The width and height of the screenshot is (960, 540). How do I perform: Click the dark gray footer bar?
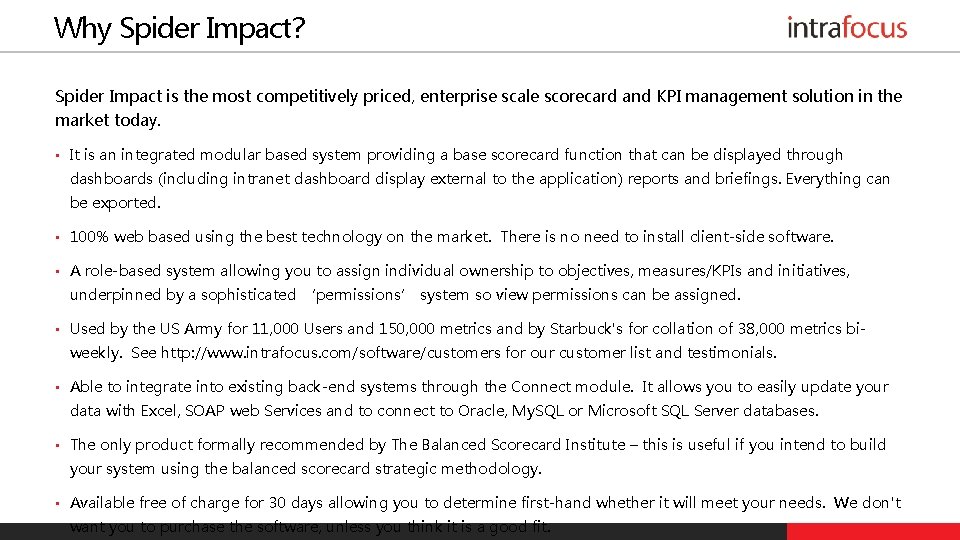pyautogui.click(x=400, y=531)
